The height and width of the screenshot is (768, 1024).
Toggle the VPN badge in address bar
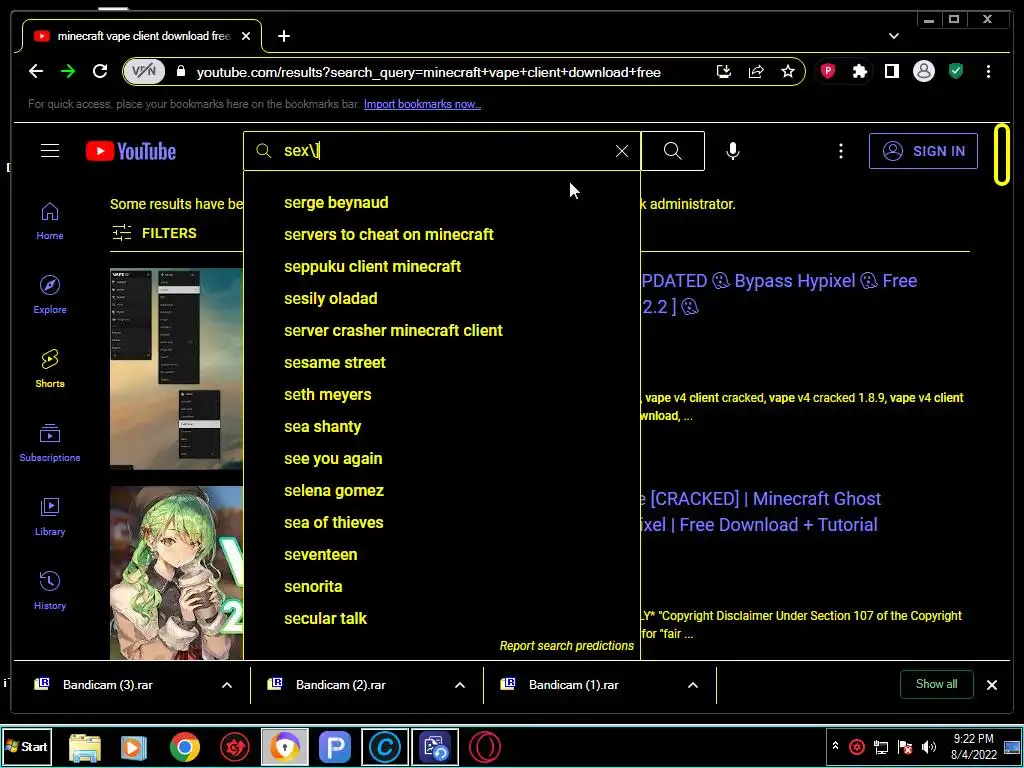point(144,71)
